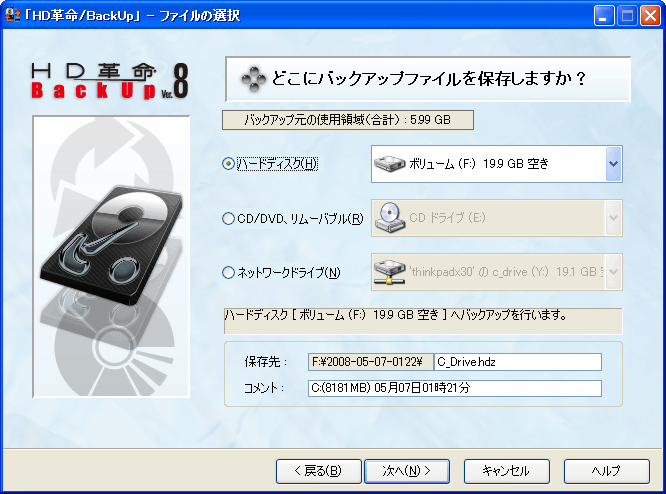666x494 pixels.
Task: Click the network drive icon for Y:
Action: click(x=389, y=272)
